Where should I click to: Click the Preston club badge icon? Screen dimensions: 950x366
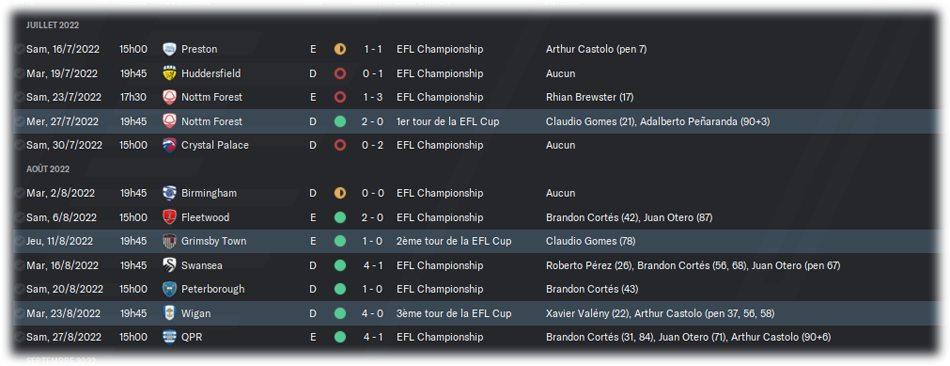pos(170,49)
